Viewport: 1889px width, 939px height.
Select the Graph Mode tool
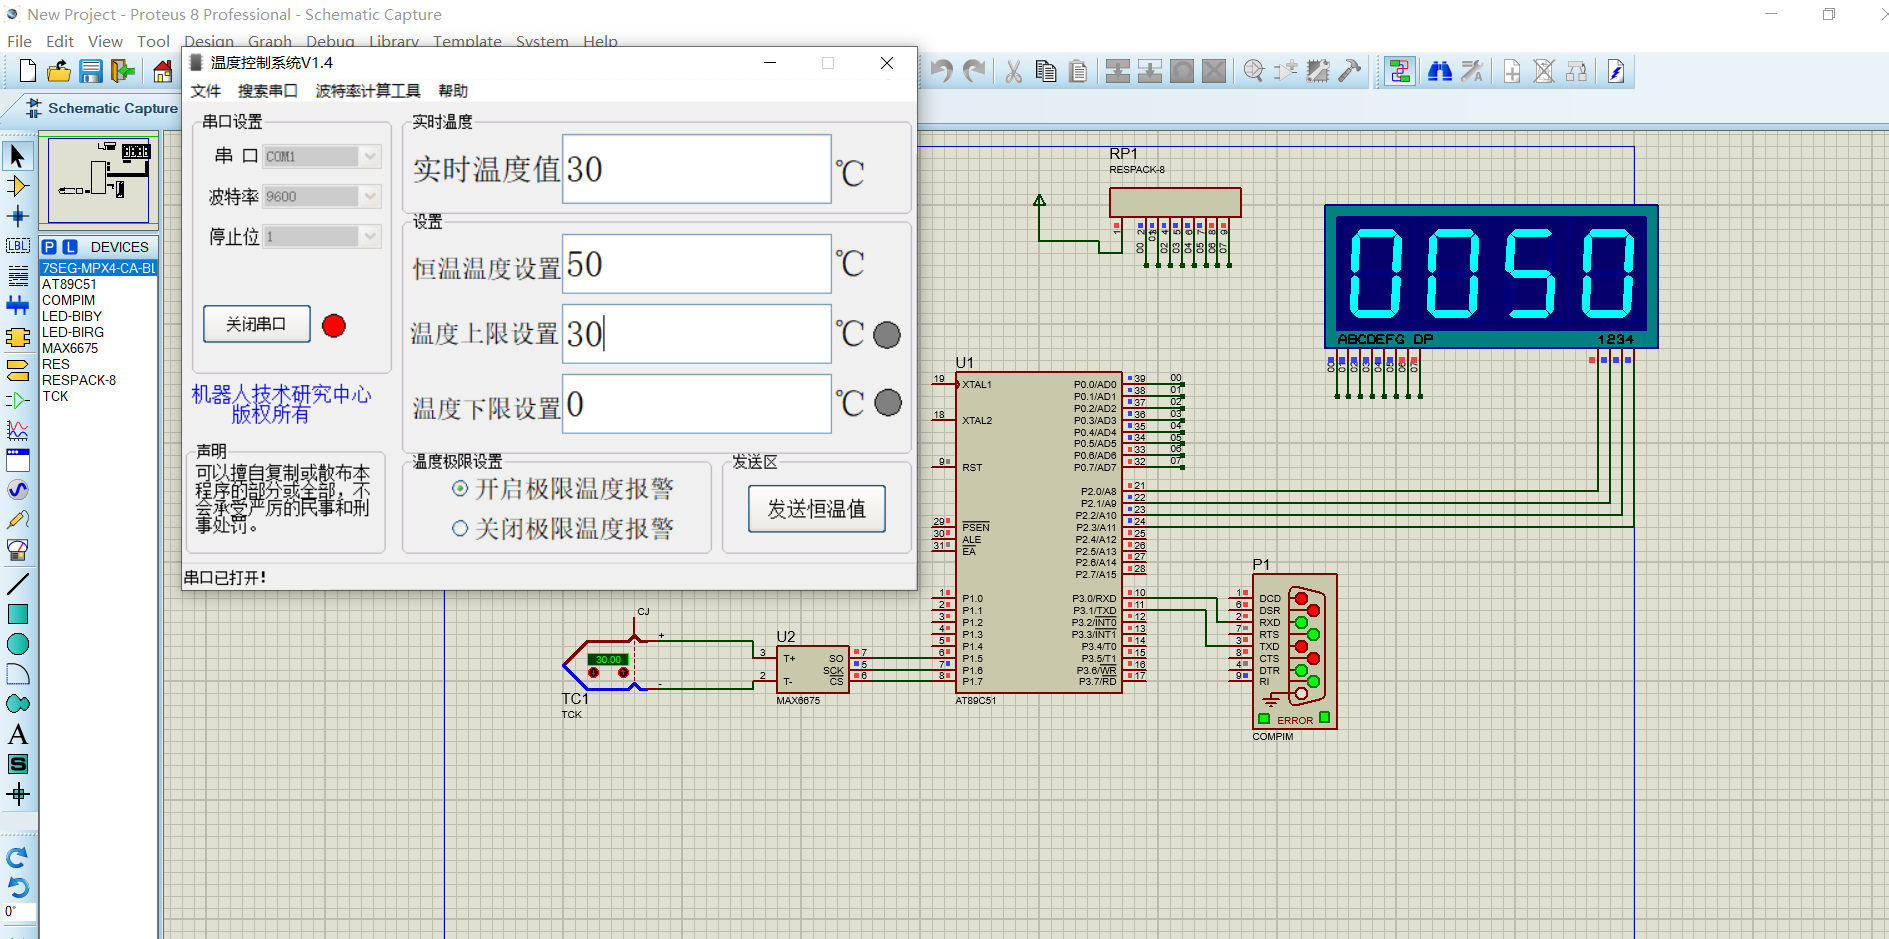(x=18, y=430)
